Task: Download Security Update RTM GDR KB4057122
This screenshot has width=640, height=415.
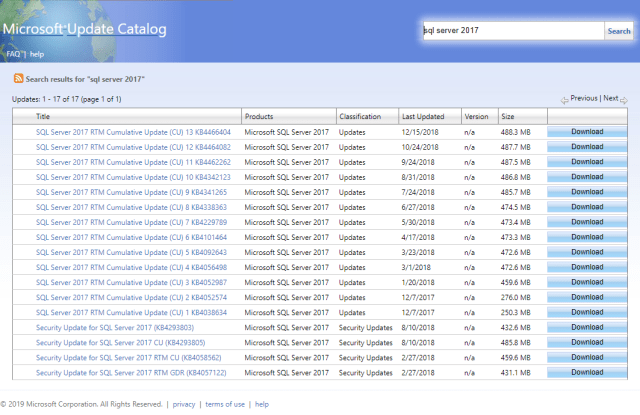Action: point(587,373)
